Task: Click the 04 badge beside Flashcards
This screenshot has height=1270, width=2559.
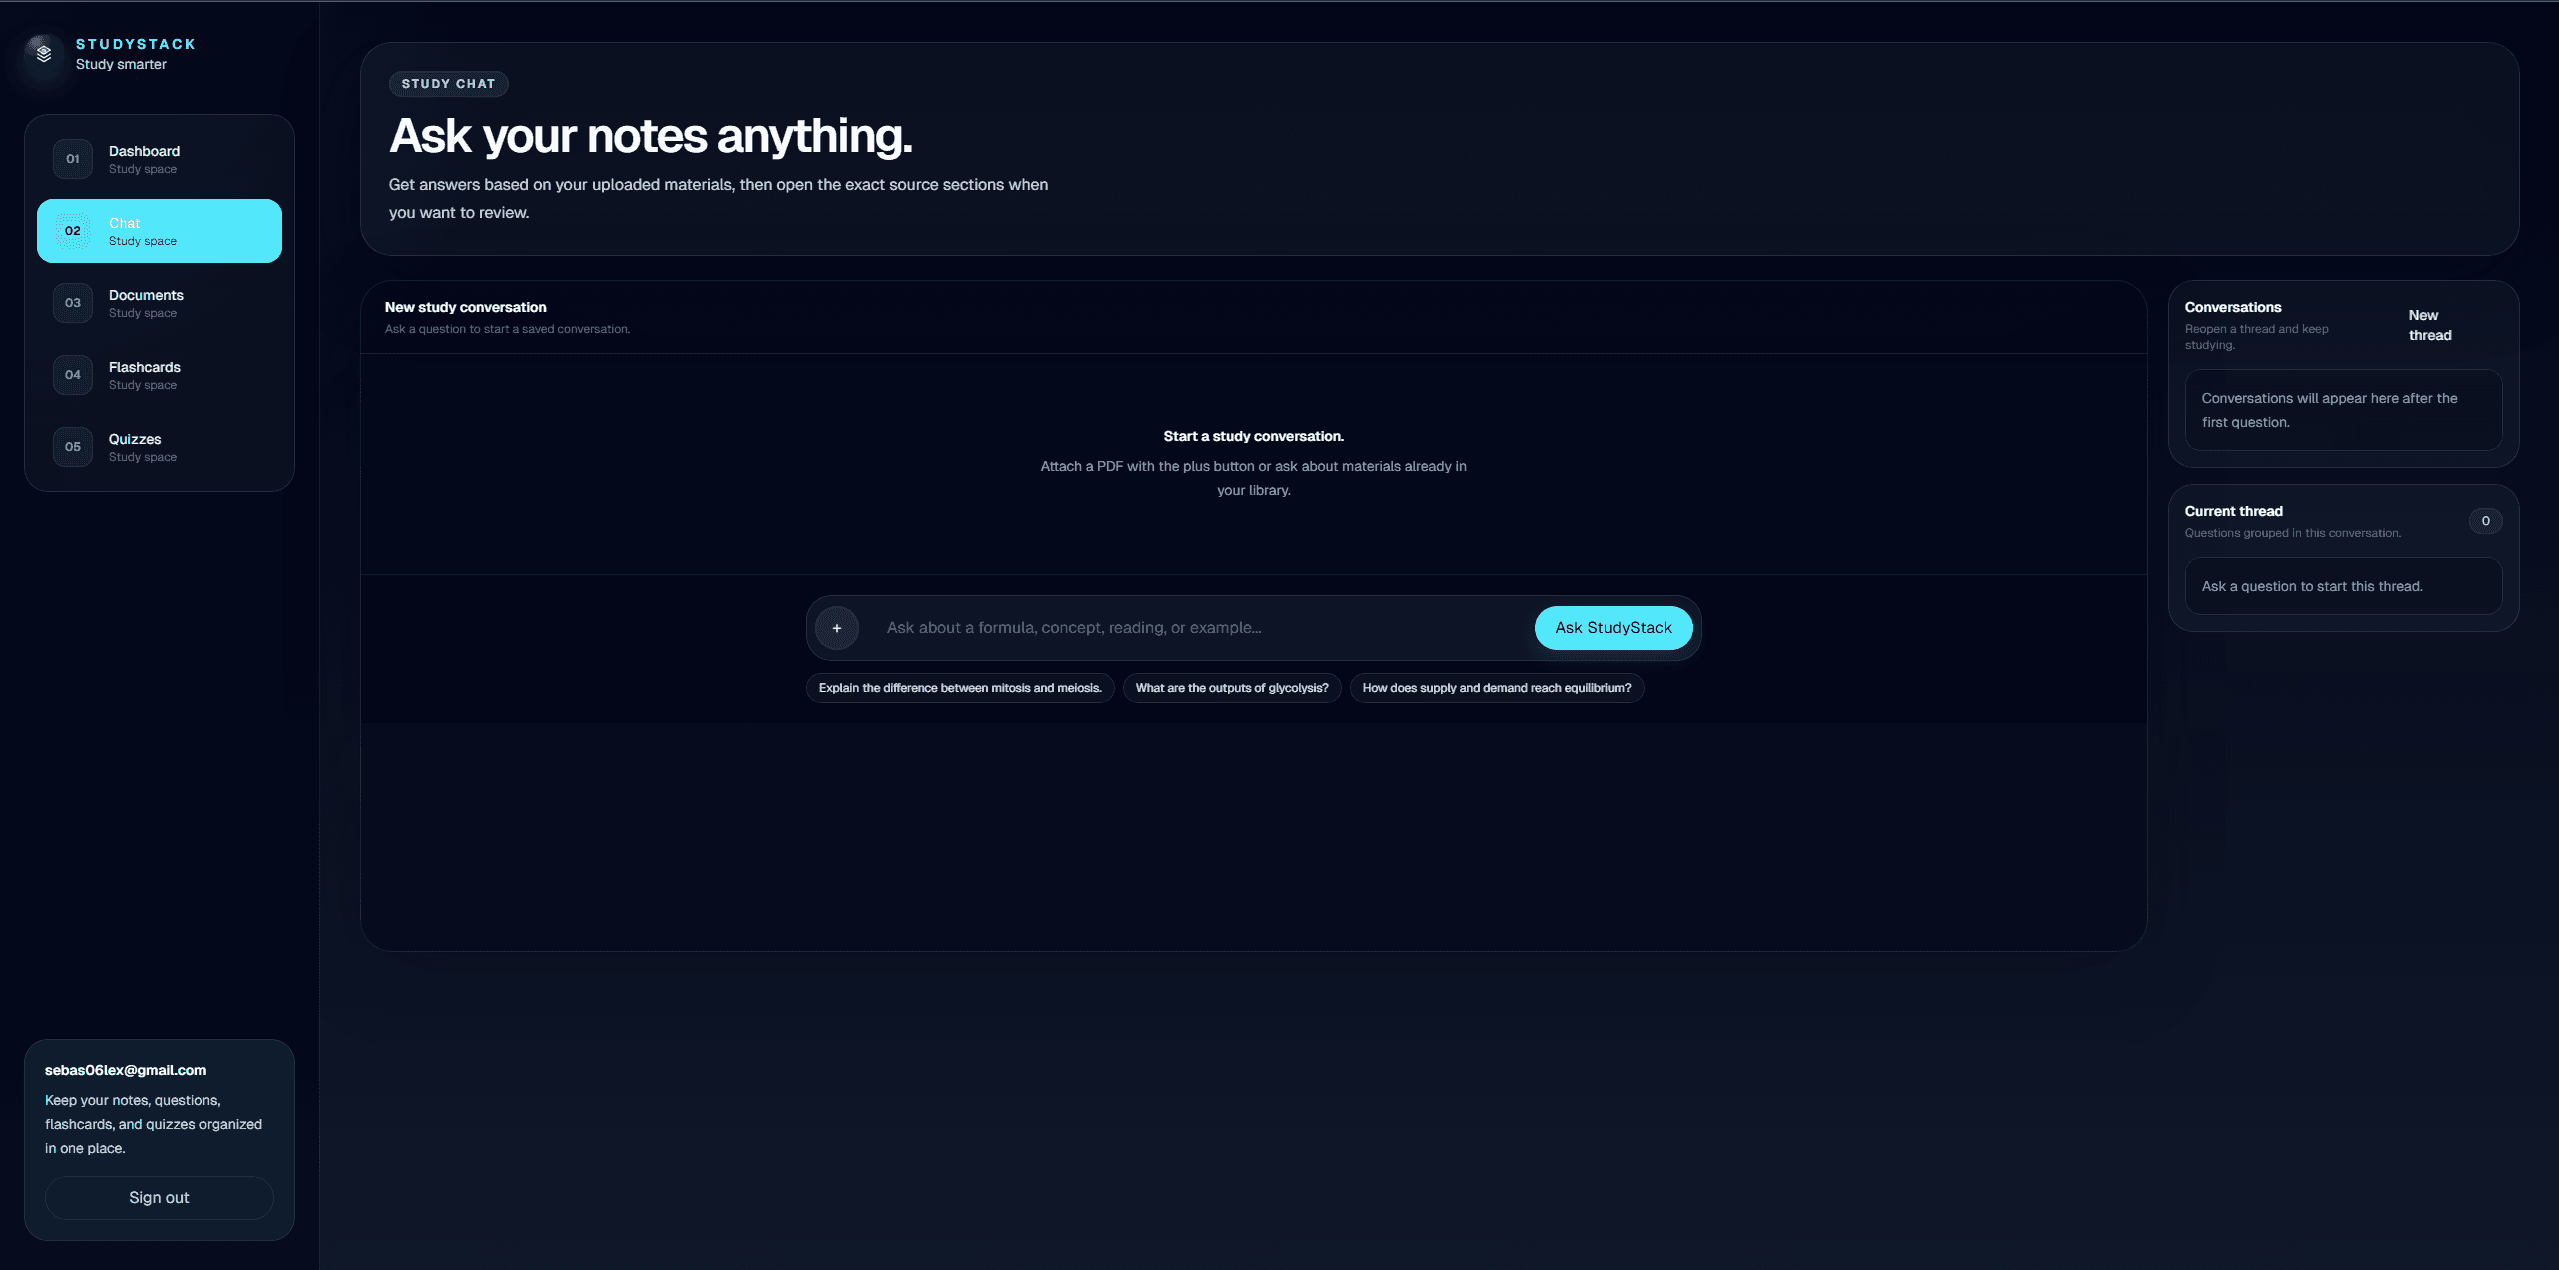Action: [73, 375]
